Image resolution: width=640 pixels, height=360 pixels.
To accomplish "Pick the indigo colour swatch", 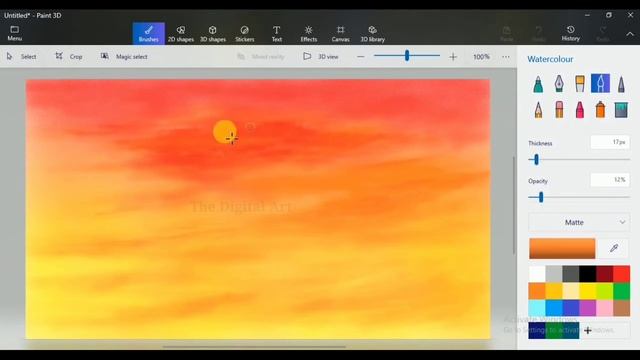I will tap(571, 308).
